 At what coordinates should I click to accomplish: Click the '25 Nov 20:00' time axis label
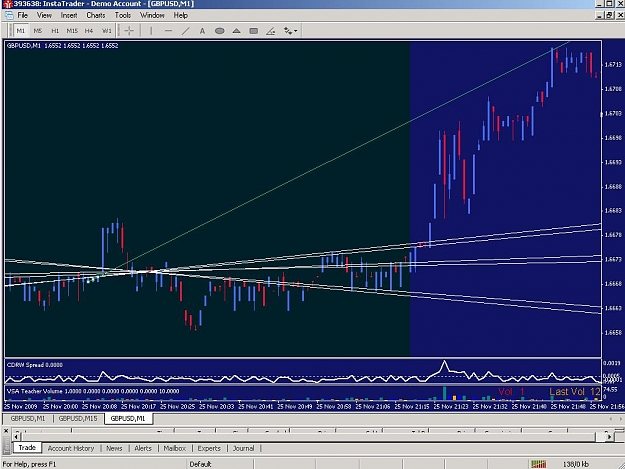click(x=61, y=406)
